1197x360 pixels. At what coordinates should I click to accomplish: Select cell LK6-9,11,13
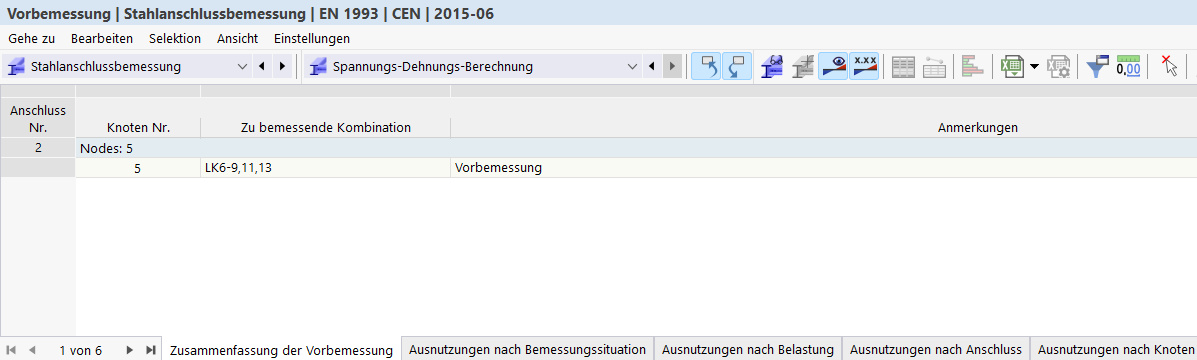click(325, 168)
